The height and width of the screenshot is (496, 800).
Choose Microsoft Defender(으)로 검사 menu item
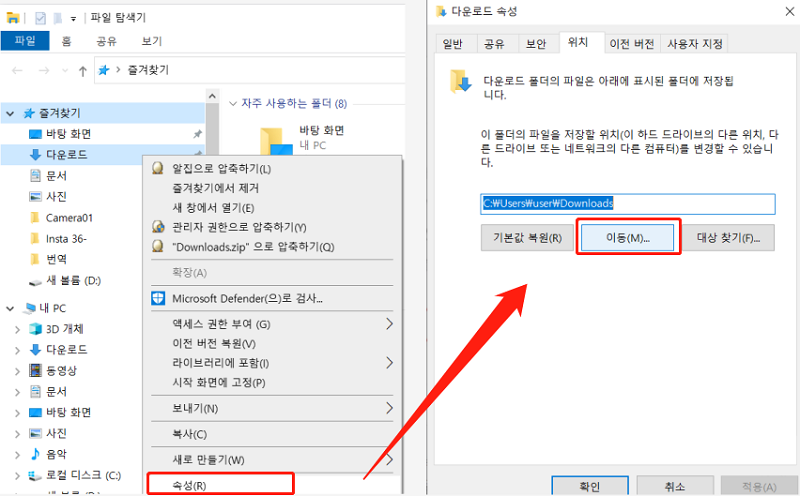(x=247, y=299)
